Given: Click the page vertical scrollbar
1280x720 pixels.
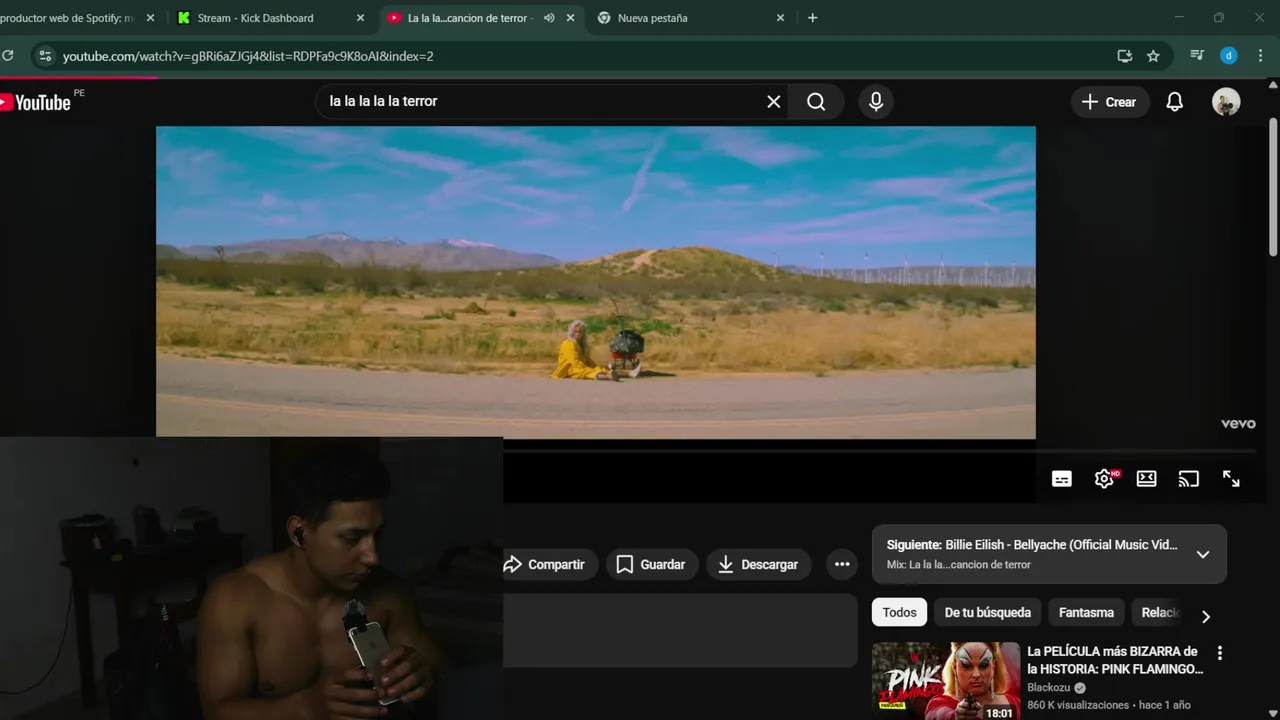Looking at the screenshot, I should tap(1273, 185).
